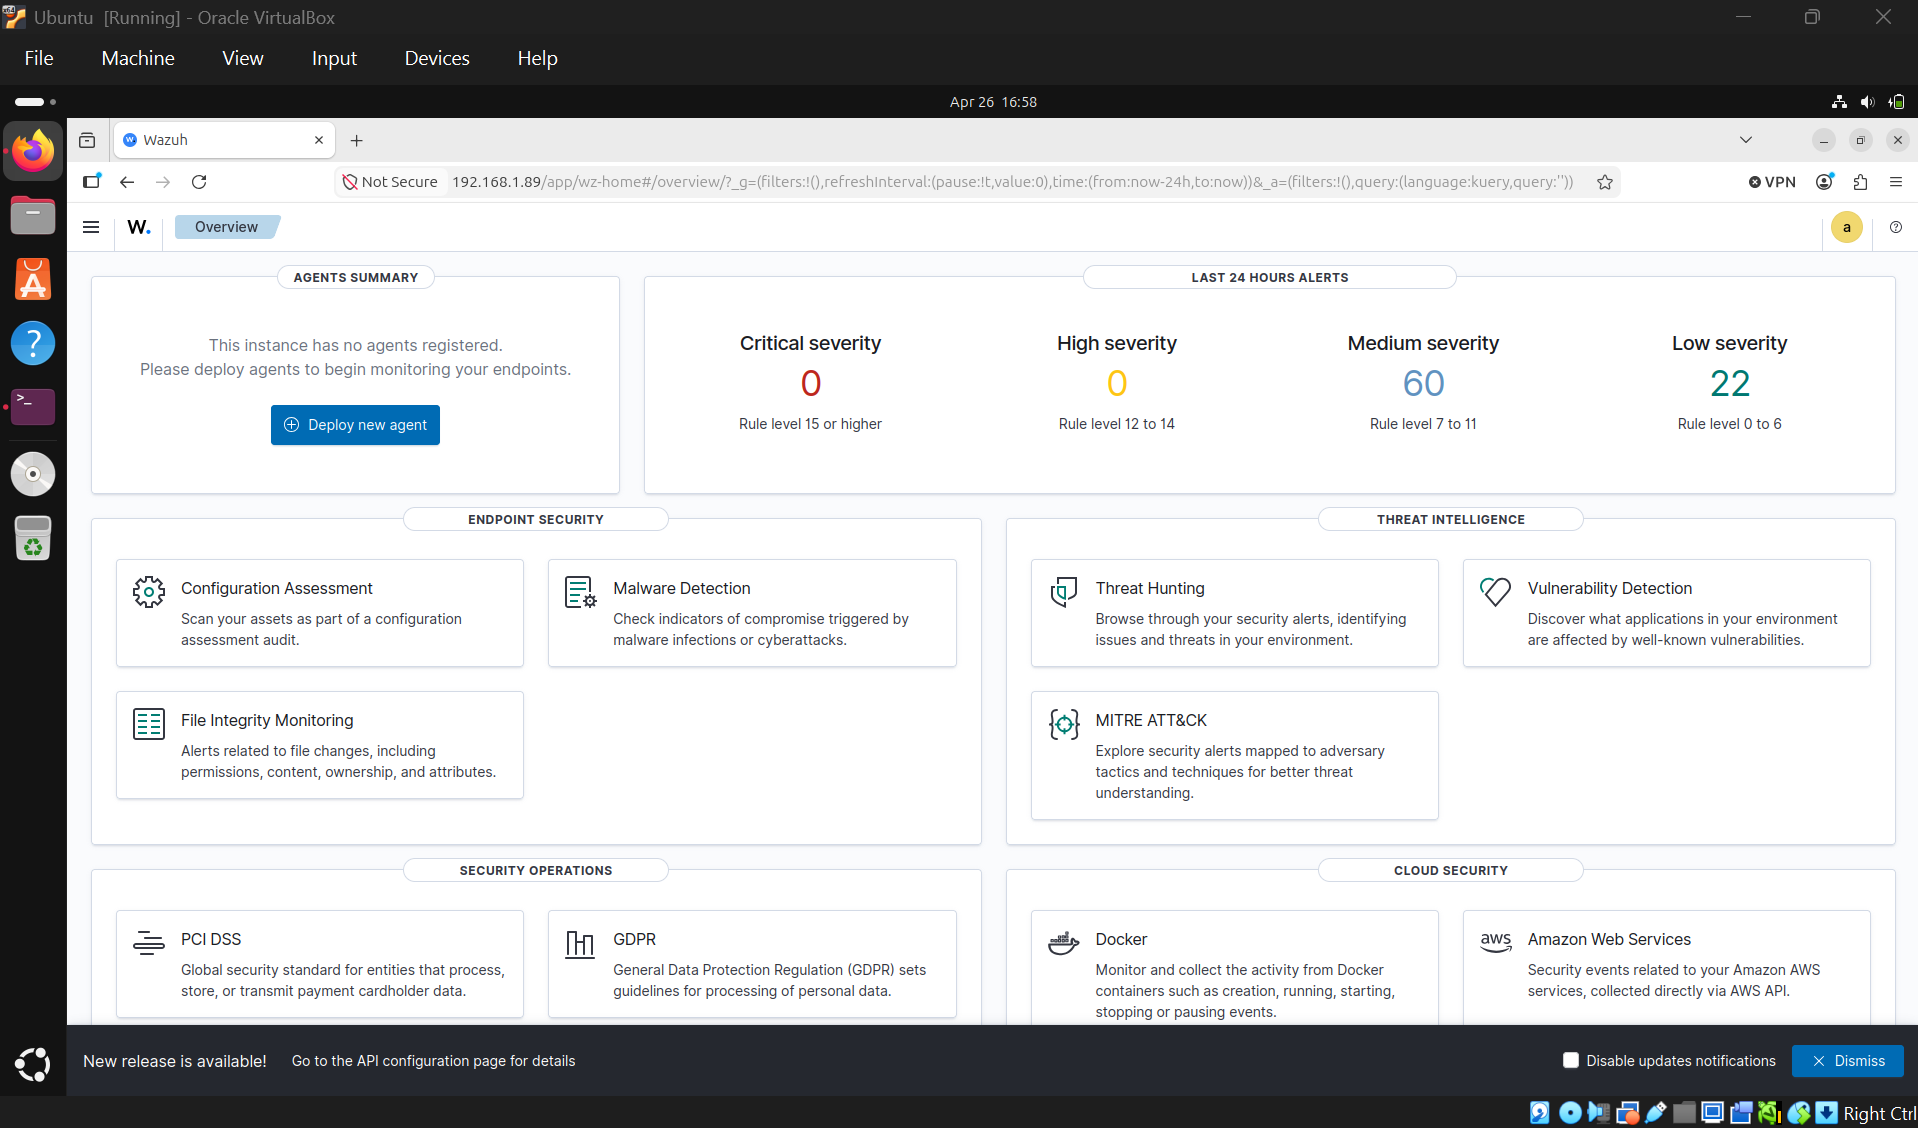Screen dimensions: 1918x1128
Task: Open the Machine menu
Action: [x=138, y=58]
